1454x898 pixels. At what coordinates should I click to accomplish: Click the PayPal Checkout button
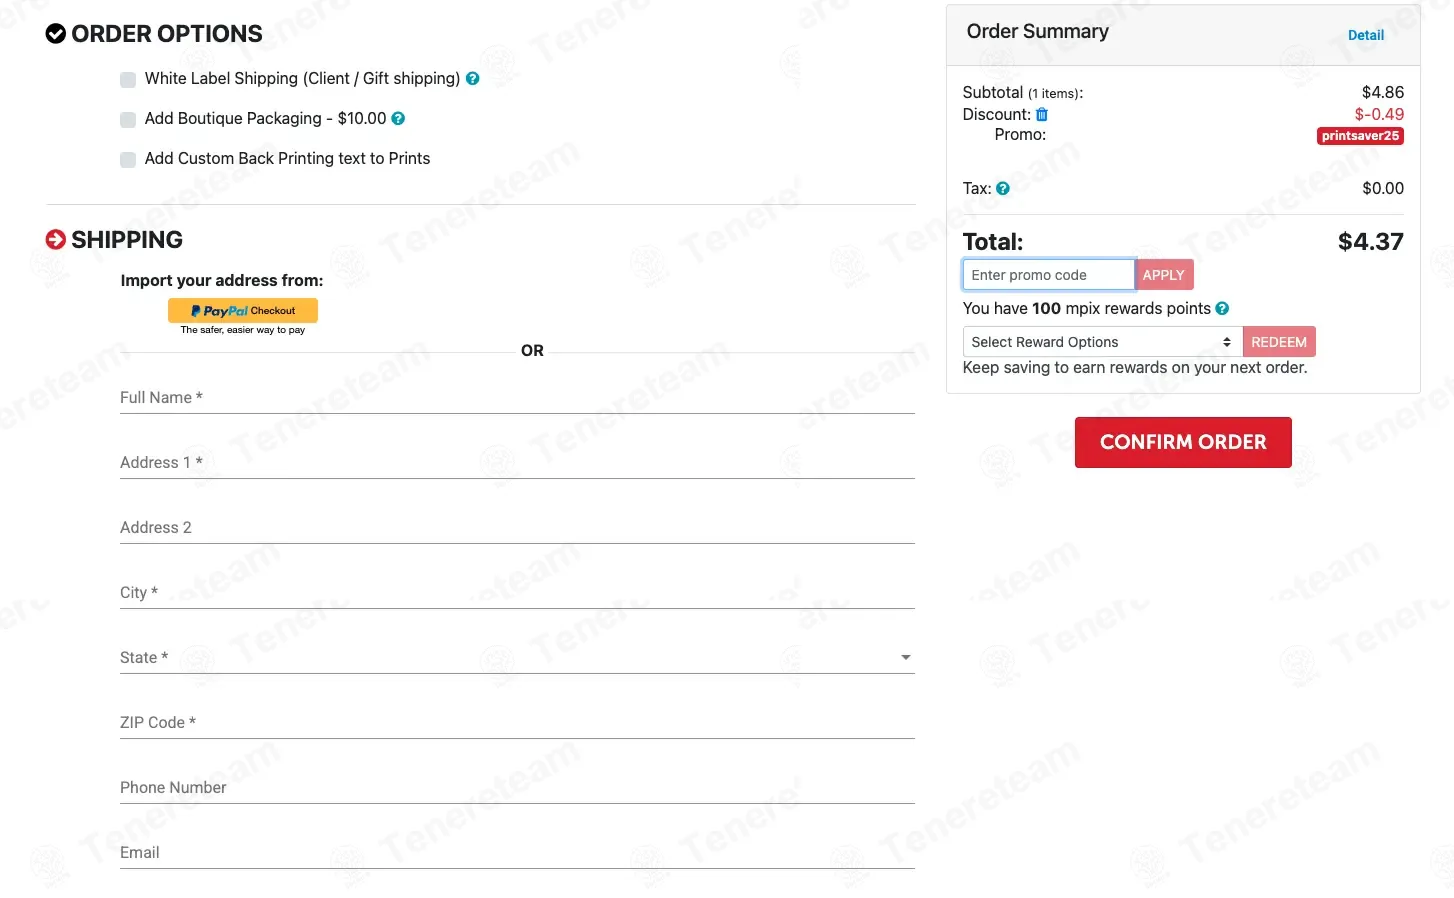click(243, 311)
